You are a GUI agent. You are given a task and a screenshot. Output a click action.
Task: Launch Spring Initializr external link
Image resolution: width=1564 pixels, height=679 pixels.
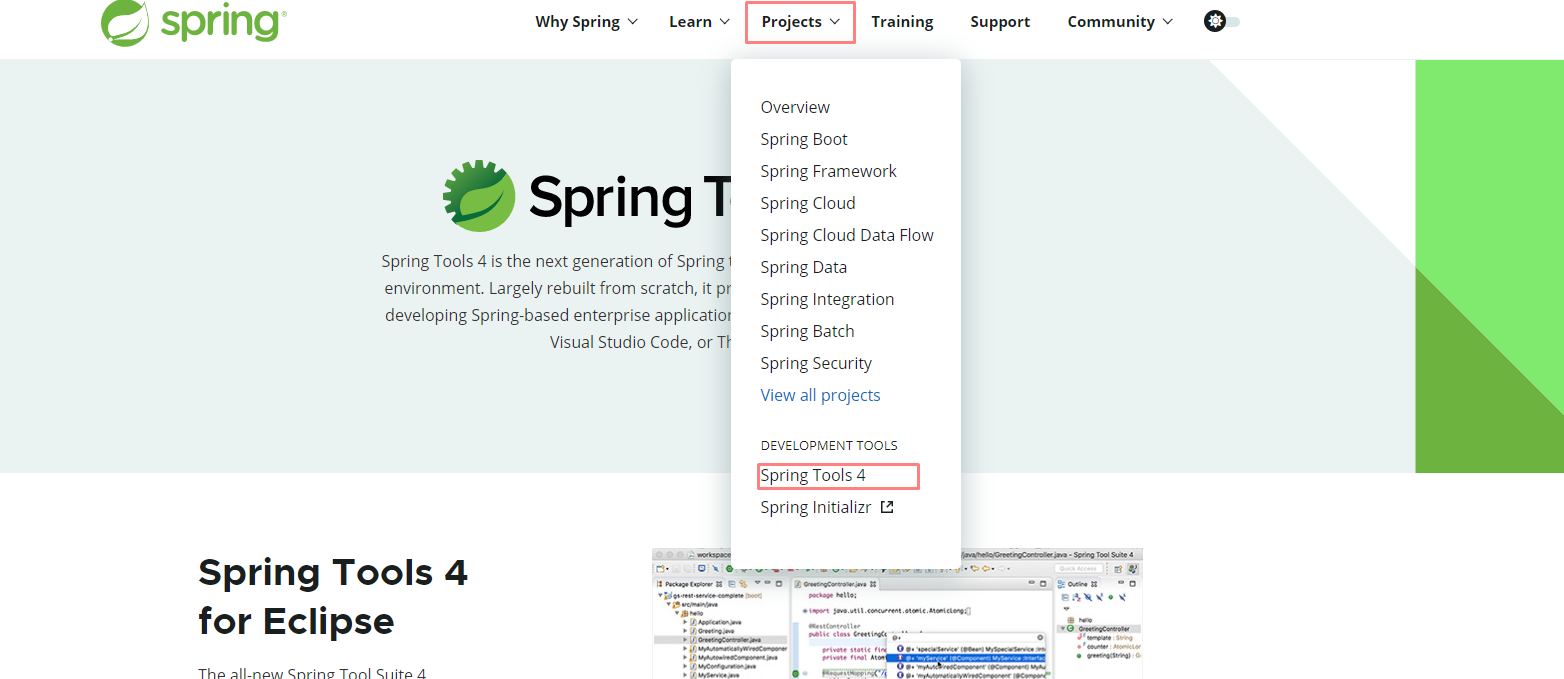pos(826,507)
